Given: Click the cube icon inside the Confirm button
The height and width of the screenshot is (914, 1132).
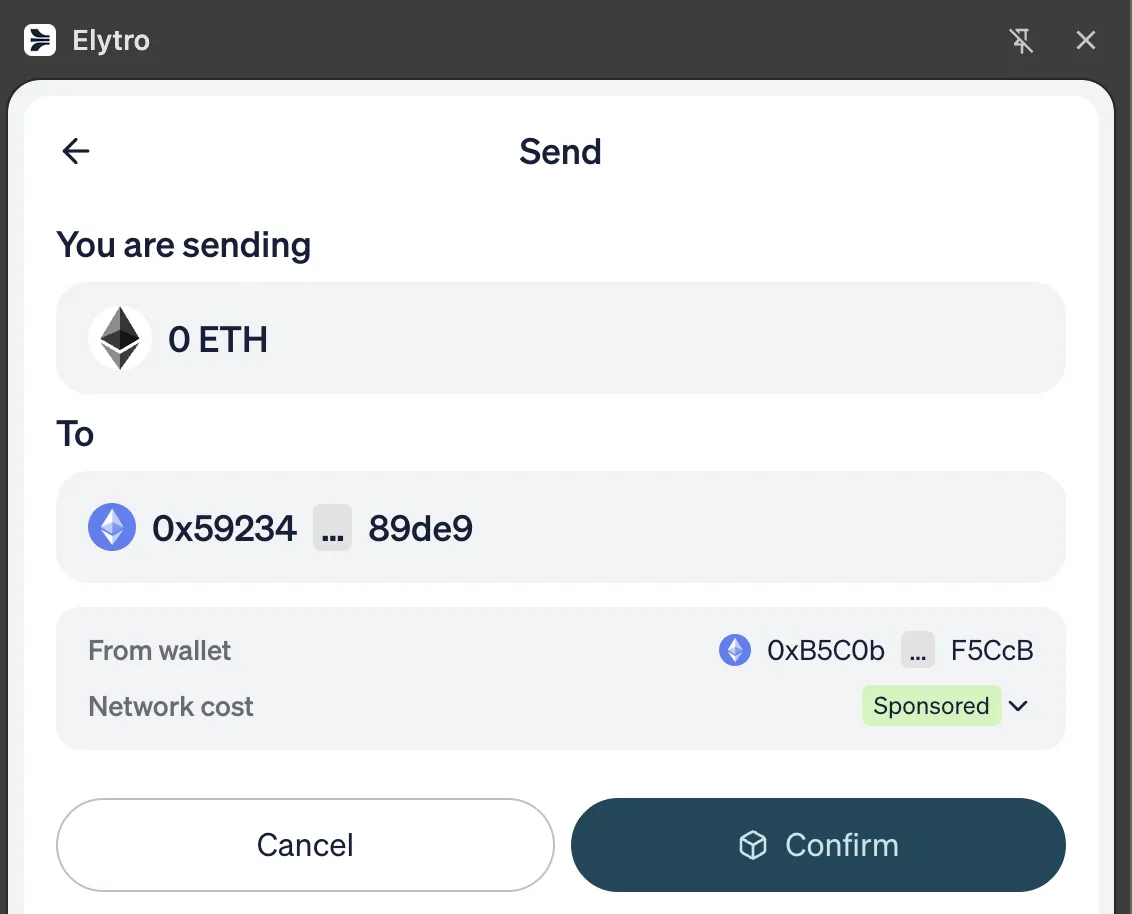Looking at the screenshot, I should coord(752,845).
